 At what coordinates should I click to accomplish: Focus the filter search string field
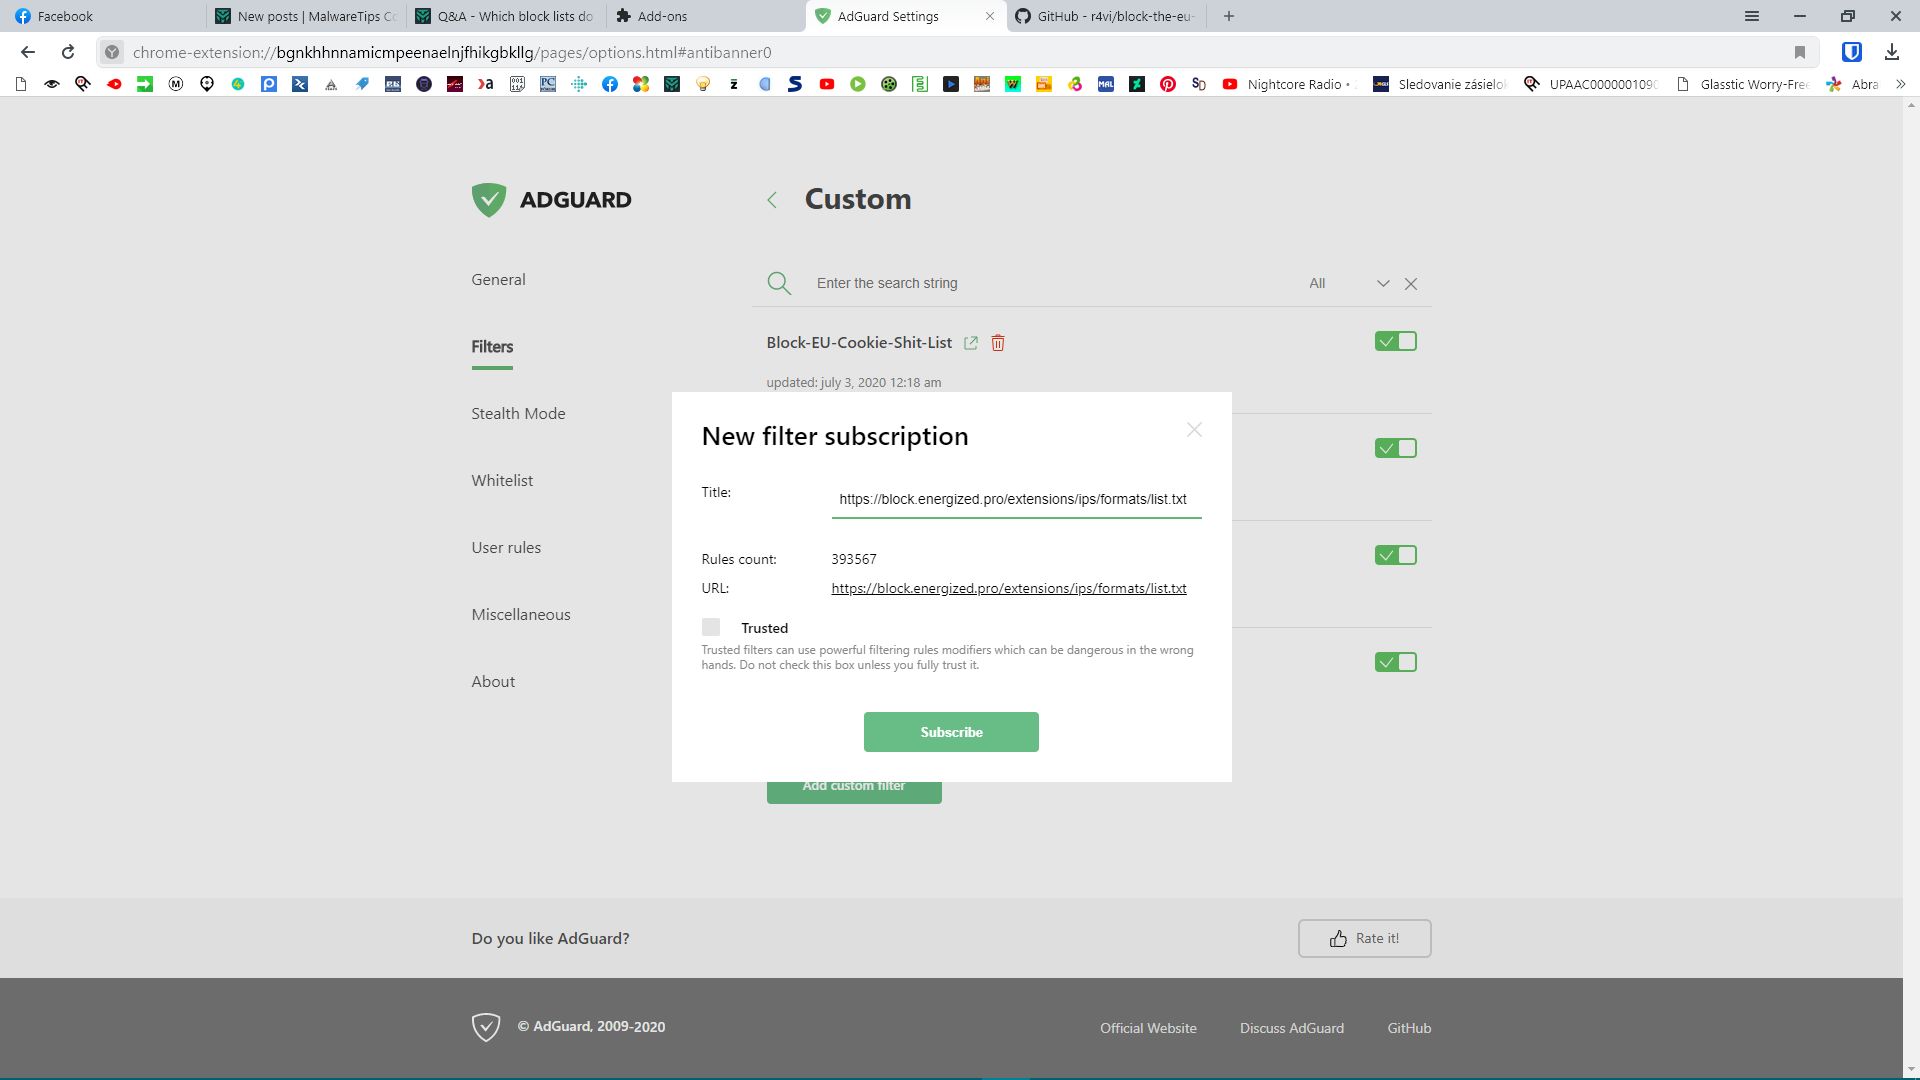tap(1050, 284)
